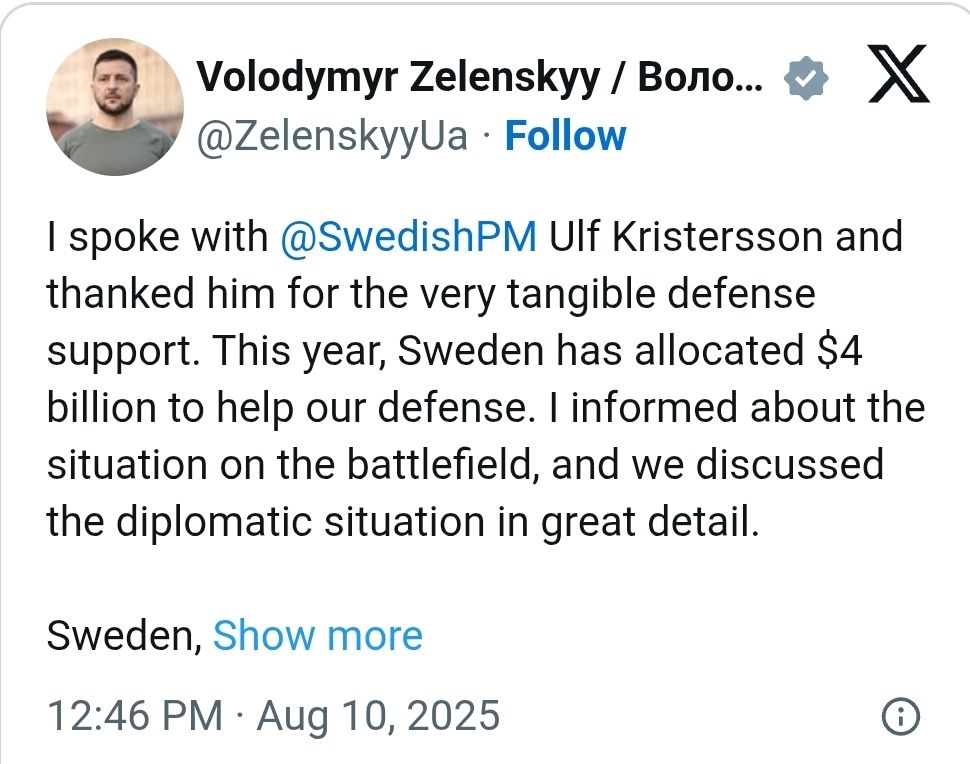
Task: Open Zelenskyy's profile avatar photo
Action: (115, 107)
